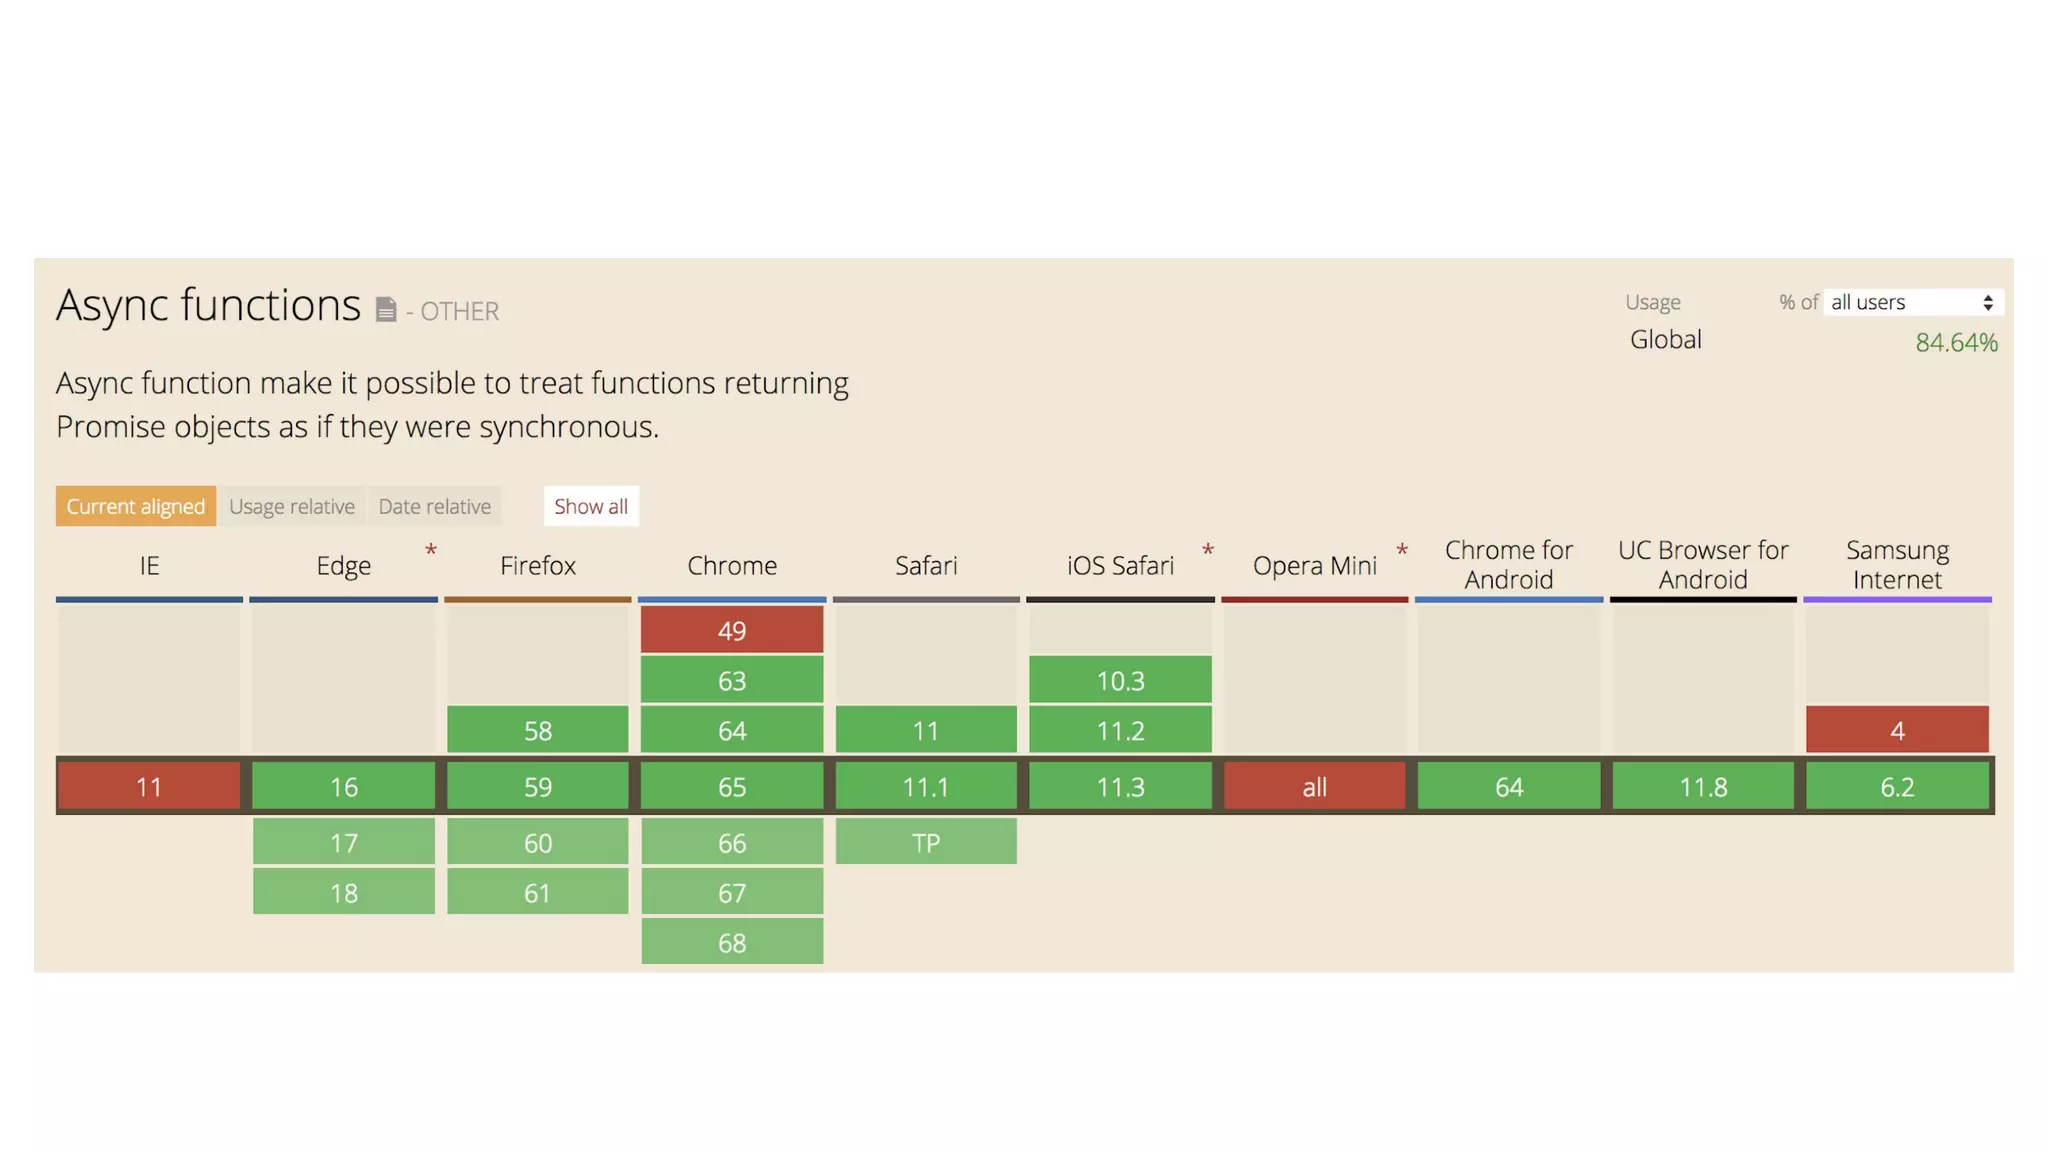Viewport: 2048px width, 1152px height.
Task: Click the Opera Mini 'all' cell
Action: [x=1314, y=786]
